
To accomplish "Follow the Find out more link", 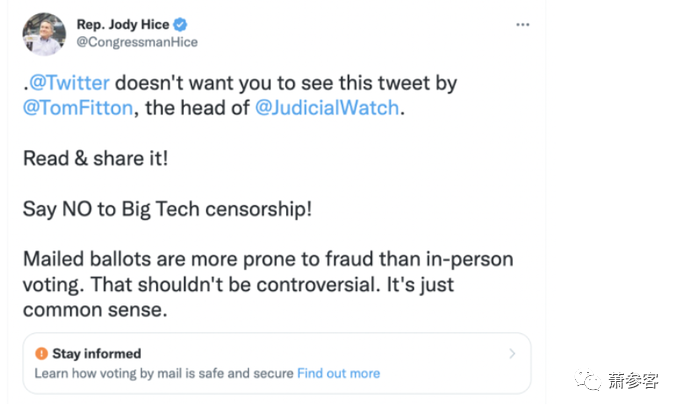I will click(338, 373).
